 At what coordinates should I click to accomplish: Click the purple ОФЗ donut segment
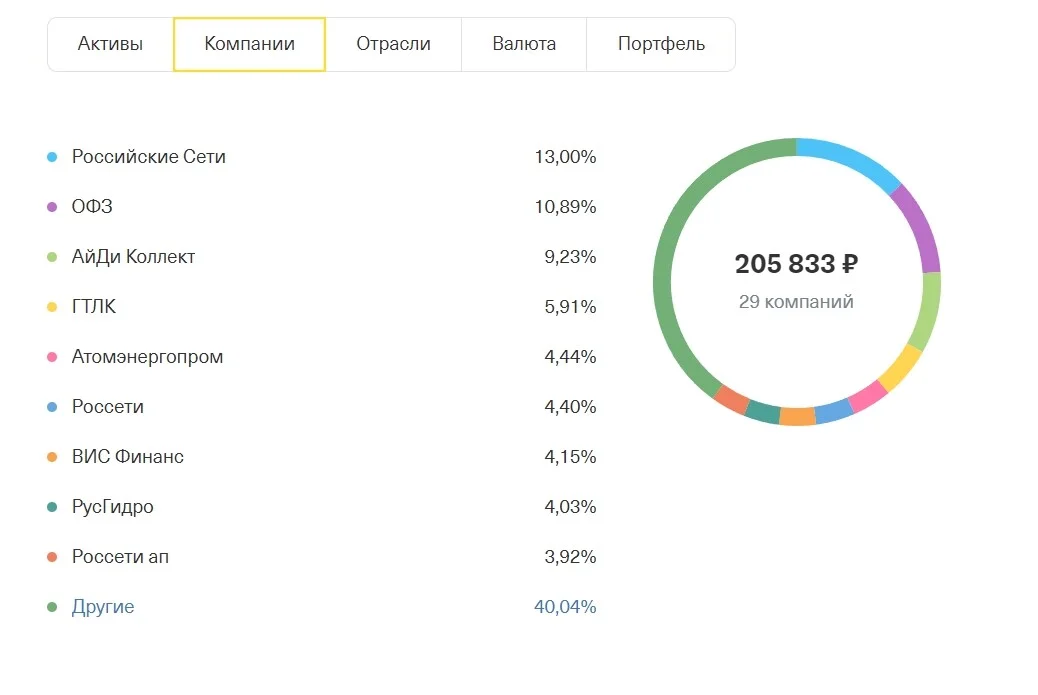[920, 226]
